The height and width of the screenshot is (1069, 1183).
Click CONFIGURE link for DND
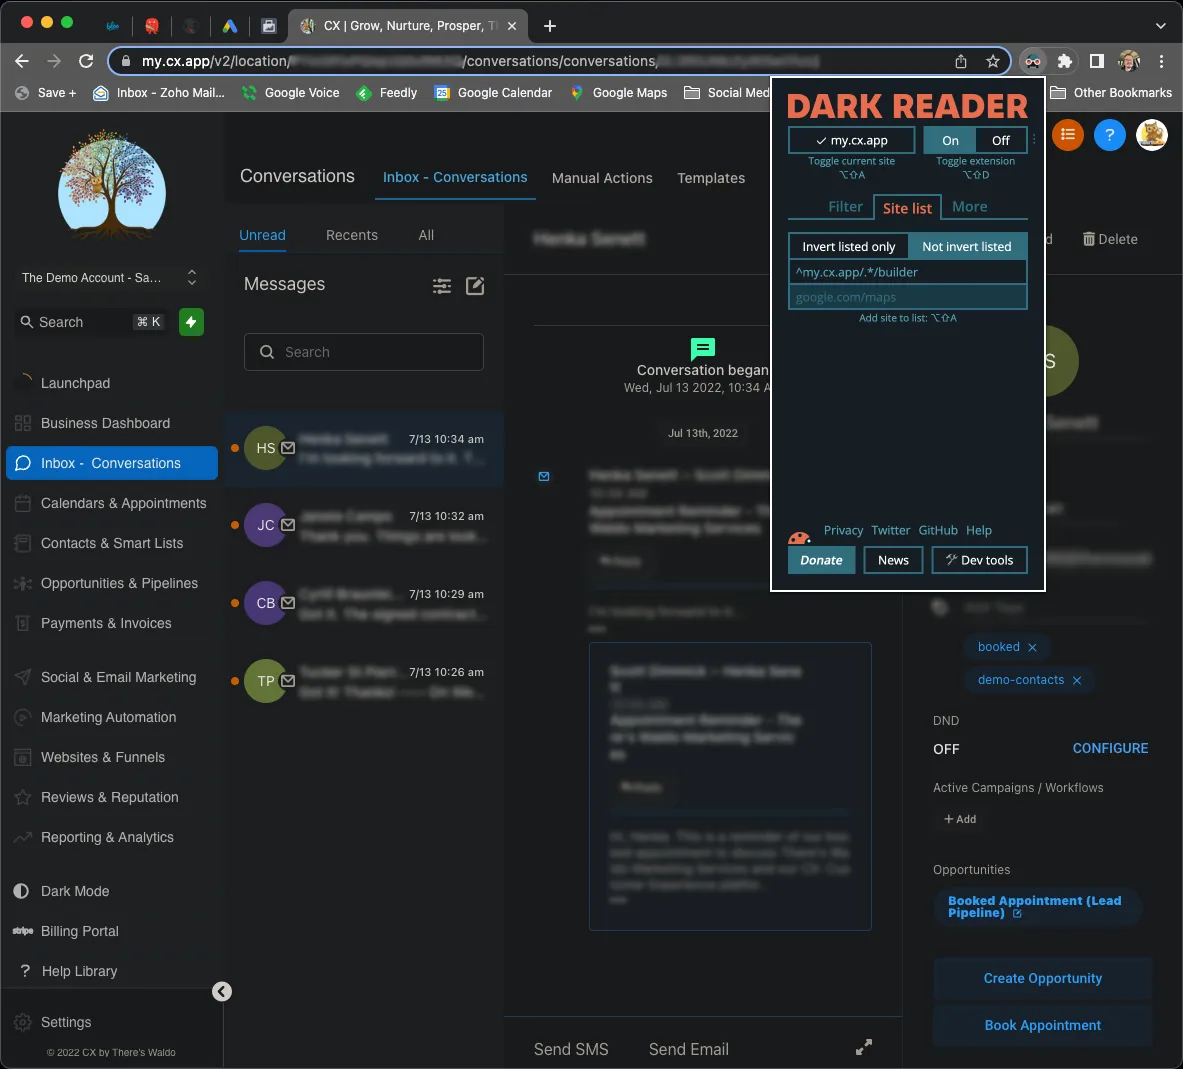tap(1110, 748)
